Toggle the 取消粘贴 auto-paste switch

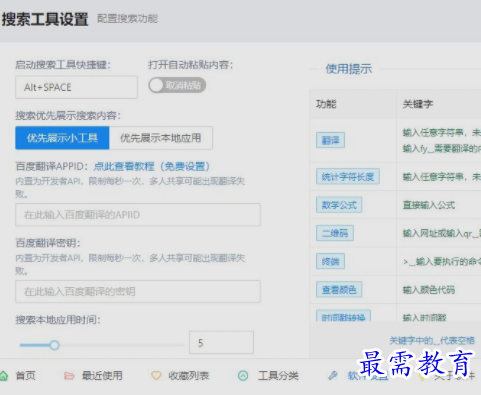(x=177, y=85)
